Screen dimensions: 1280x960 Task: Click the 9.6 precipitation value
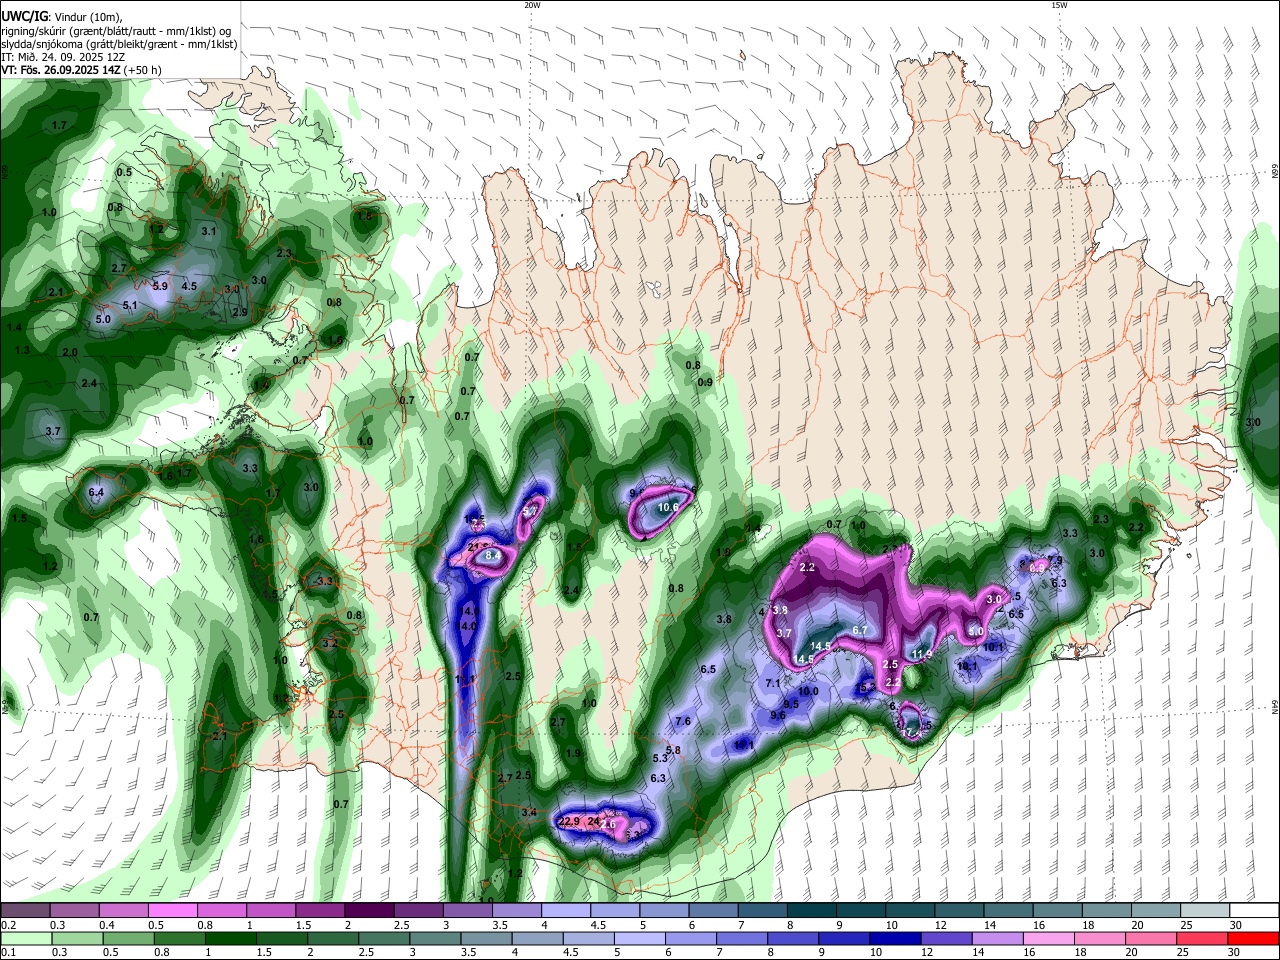coord(778,715)
